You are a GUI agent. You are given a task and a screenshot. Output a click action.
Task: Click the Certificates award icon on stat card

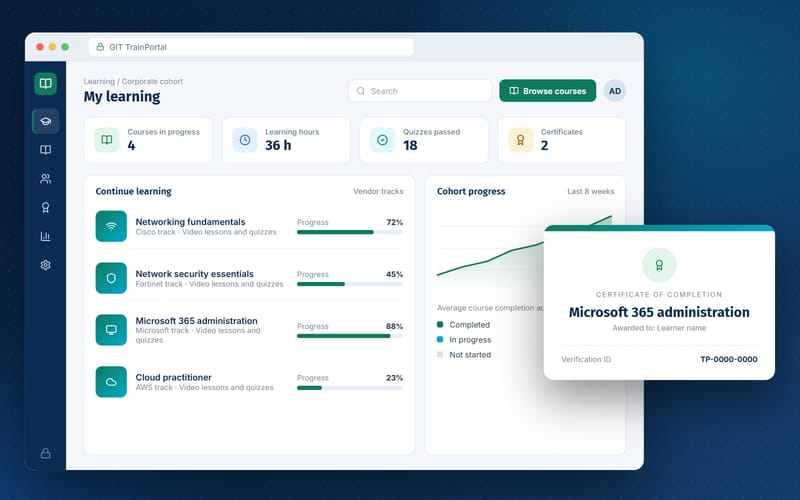point(520,140)
